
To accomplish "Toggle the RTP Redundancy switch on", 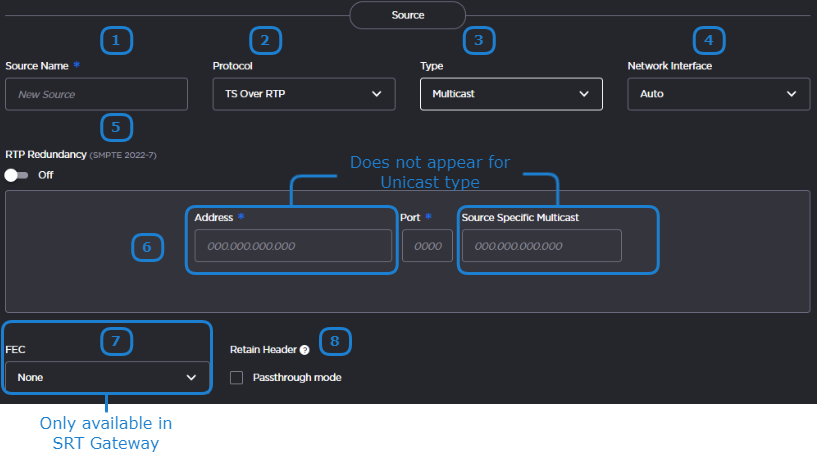I will 16,175.
